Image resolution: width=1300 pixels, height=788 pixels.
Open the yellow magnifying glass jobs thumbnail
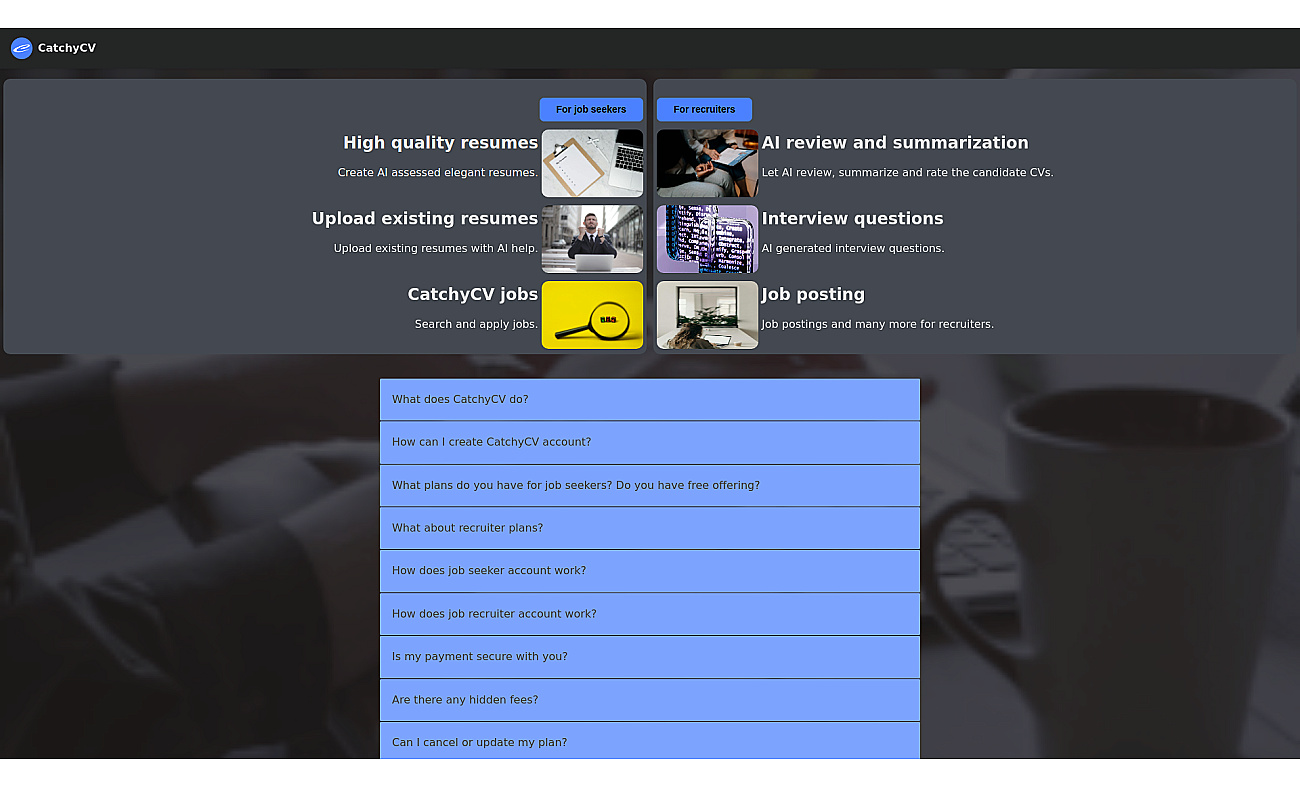(x=592, y=315)
